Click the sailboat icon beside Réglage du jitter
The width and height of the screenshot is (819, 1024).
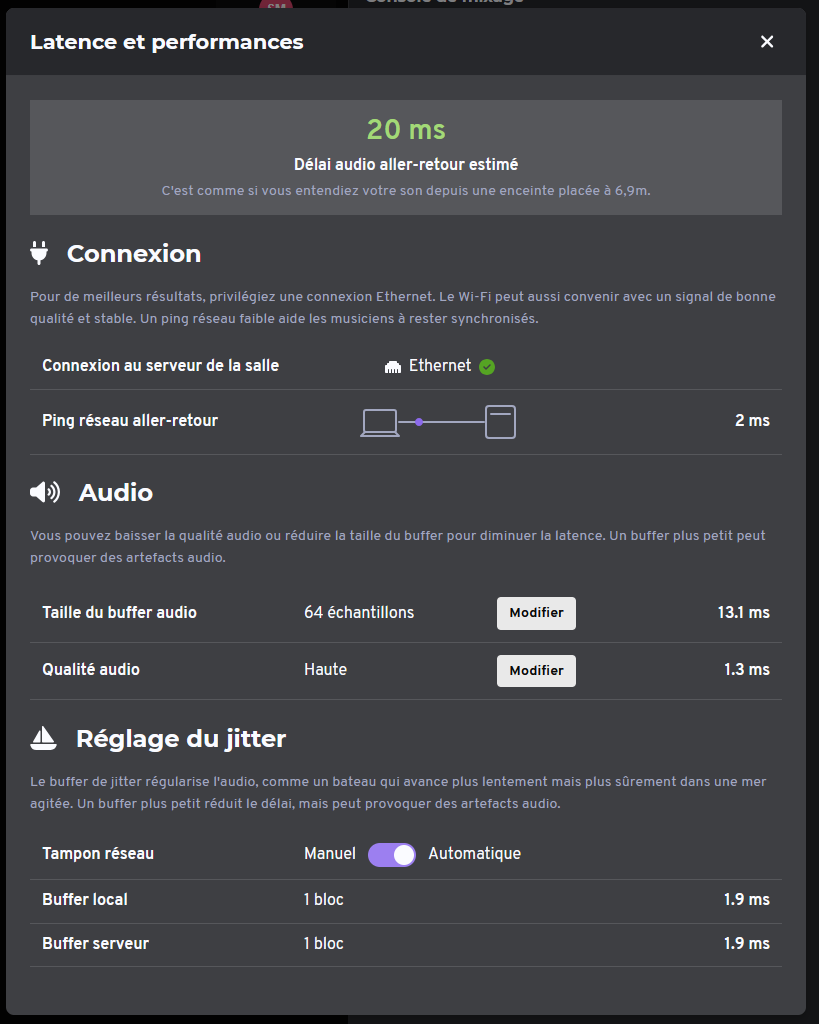[x=44, y=738]
